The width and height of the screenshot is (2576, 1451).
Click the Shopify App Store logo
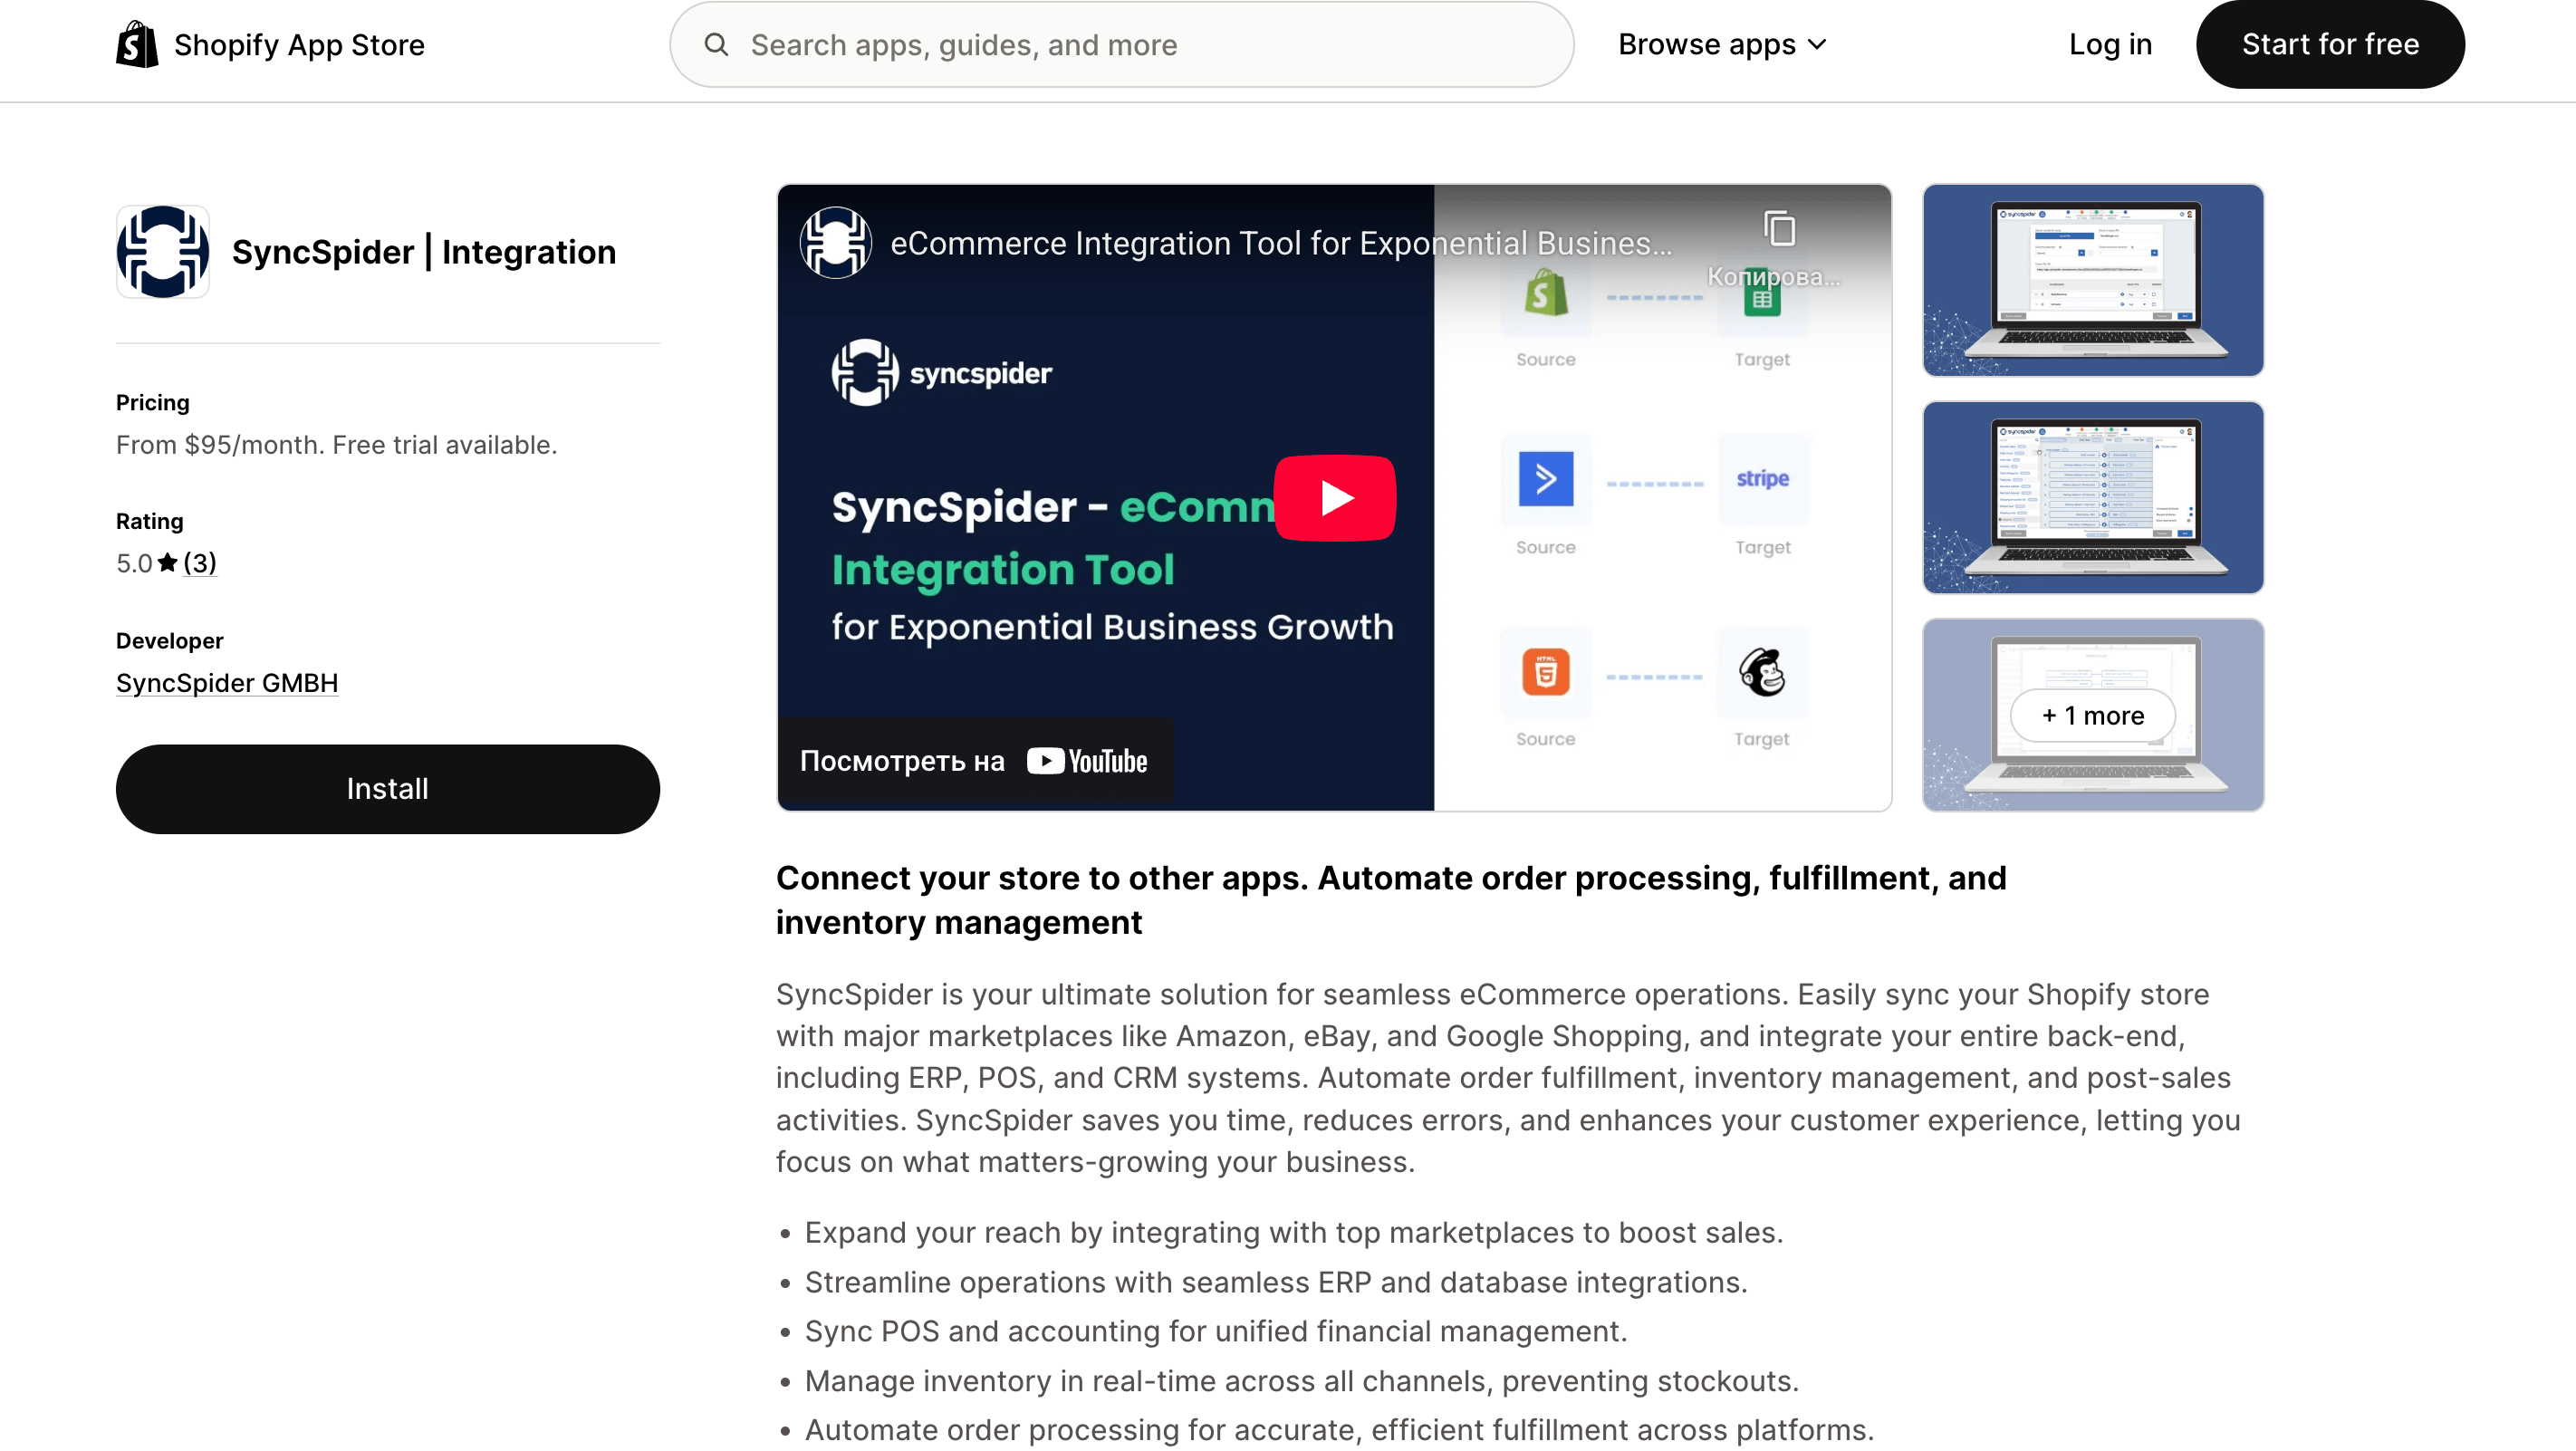tap(270, 44)
